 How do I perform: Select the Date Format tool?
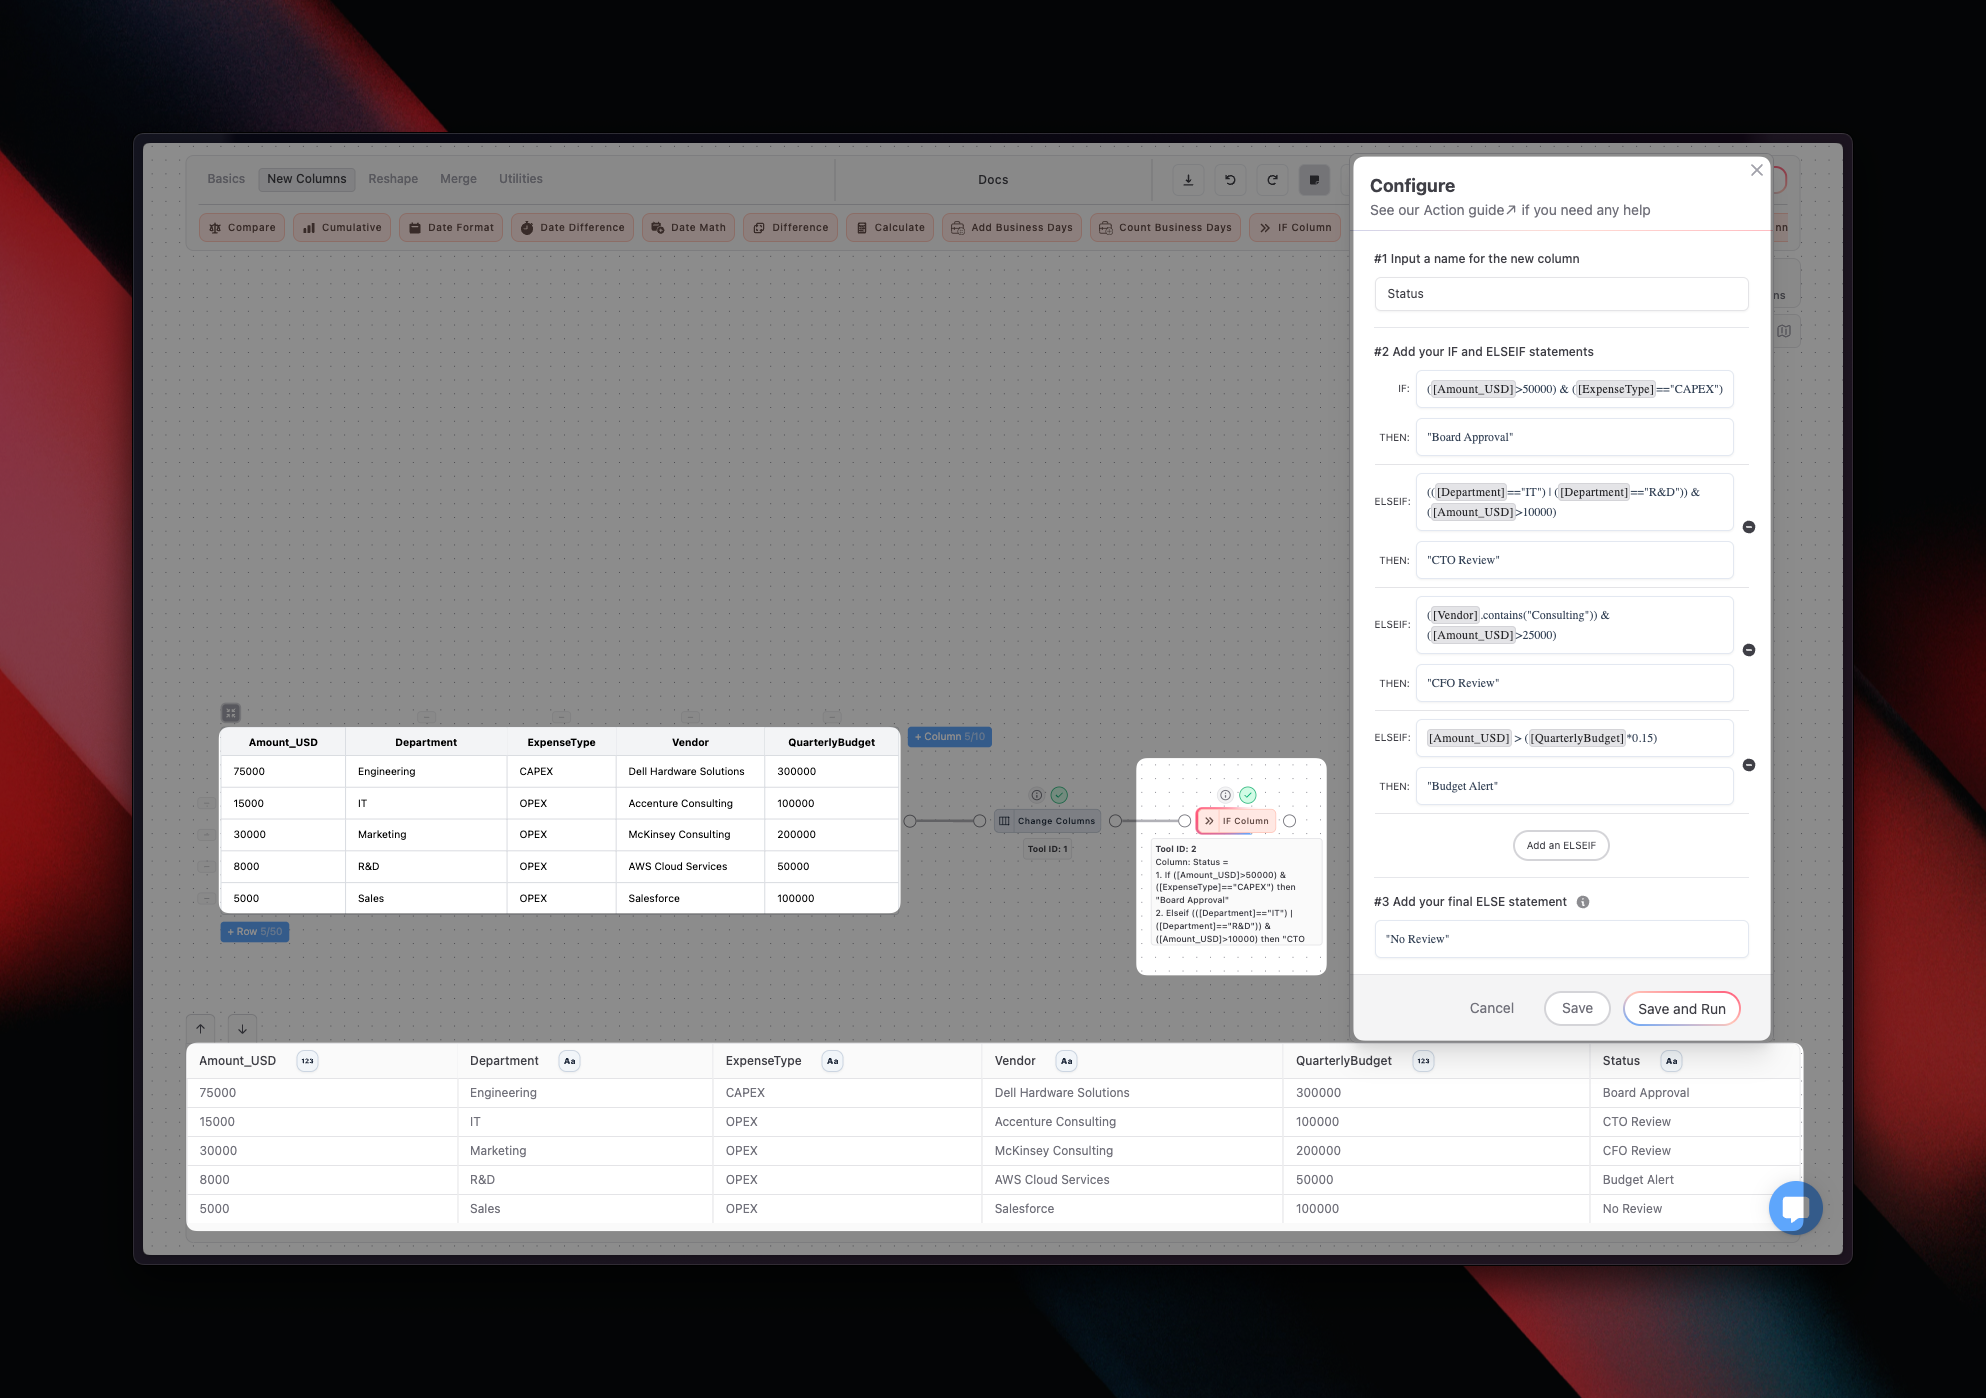pos(451,228)
